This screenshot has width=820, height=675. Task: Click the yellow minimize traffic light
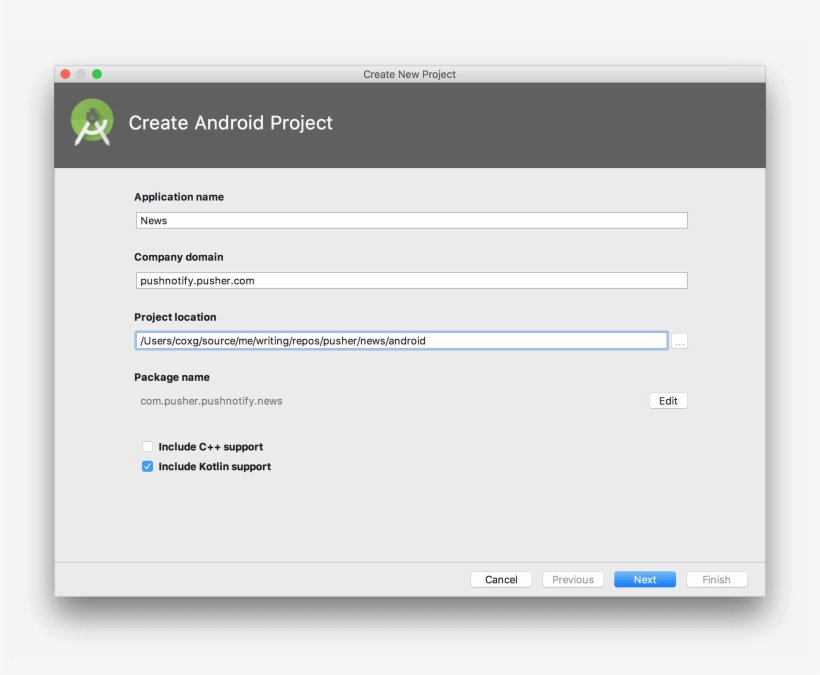pos(80,73)
